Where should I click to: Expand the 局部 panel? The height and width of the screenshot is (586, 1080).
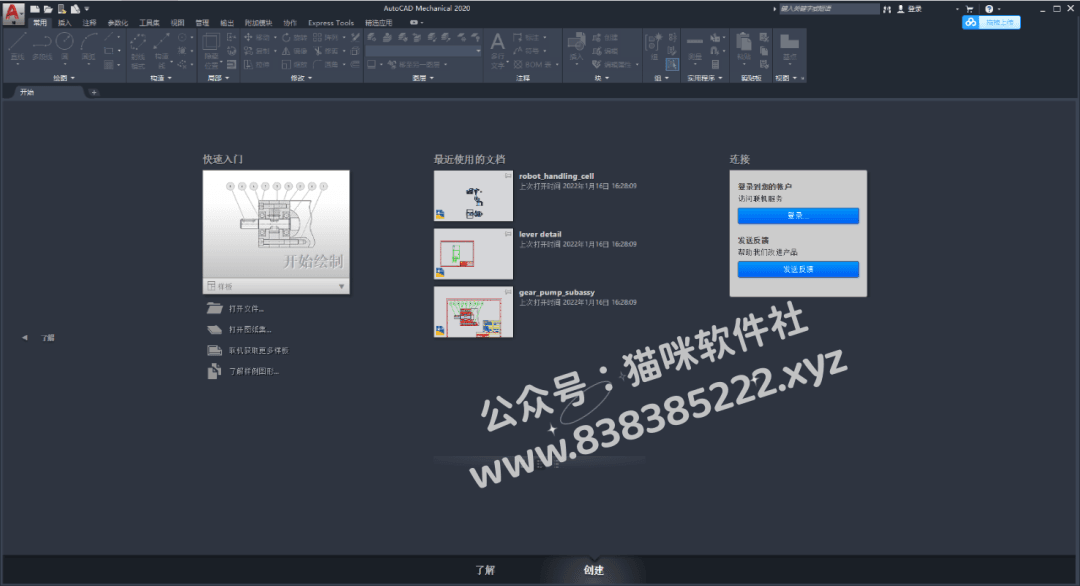click(218, 78)
